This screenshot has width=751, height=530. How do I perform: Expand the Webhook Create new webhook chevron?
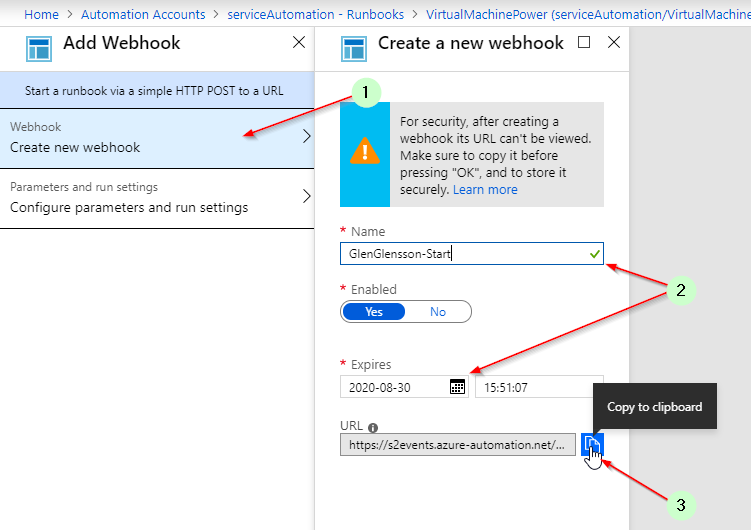307,136
